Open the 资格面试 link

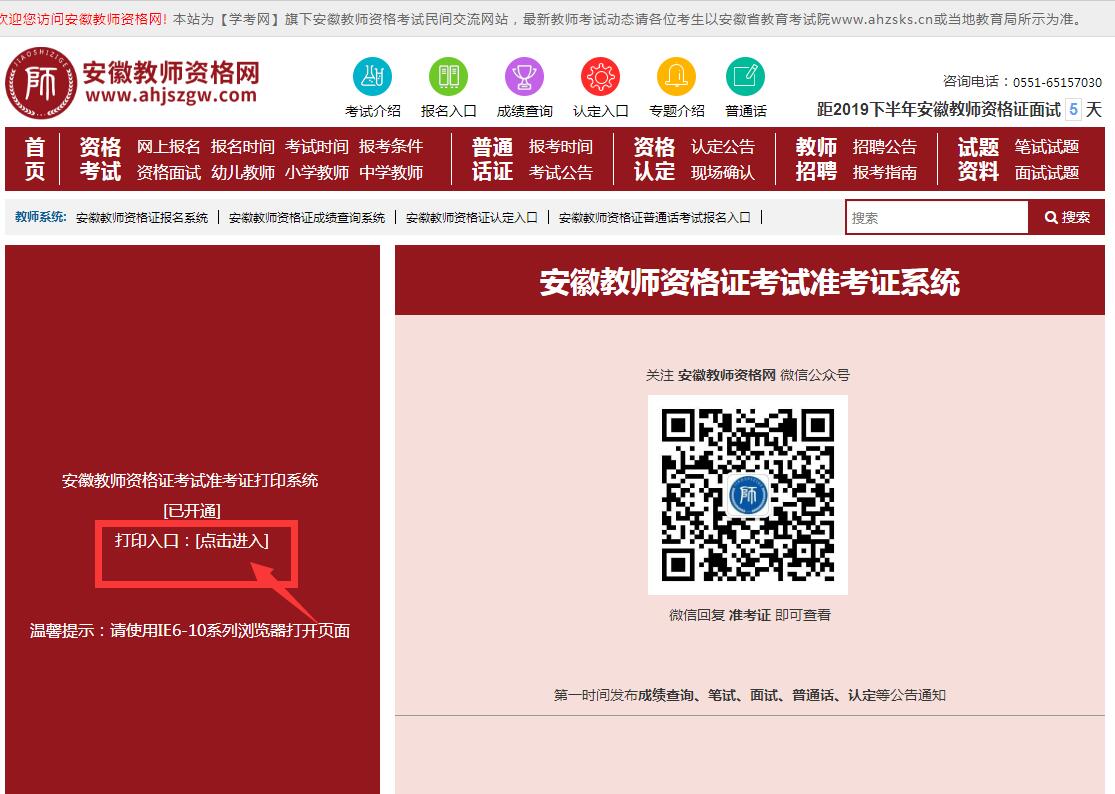click(169, 172)
